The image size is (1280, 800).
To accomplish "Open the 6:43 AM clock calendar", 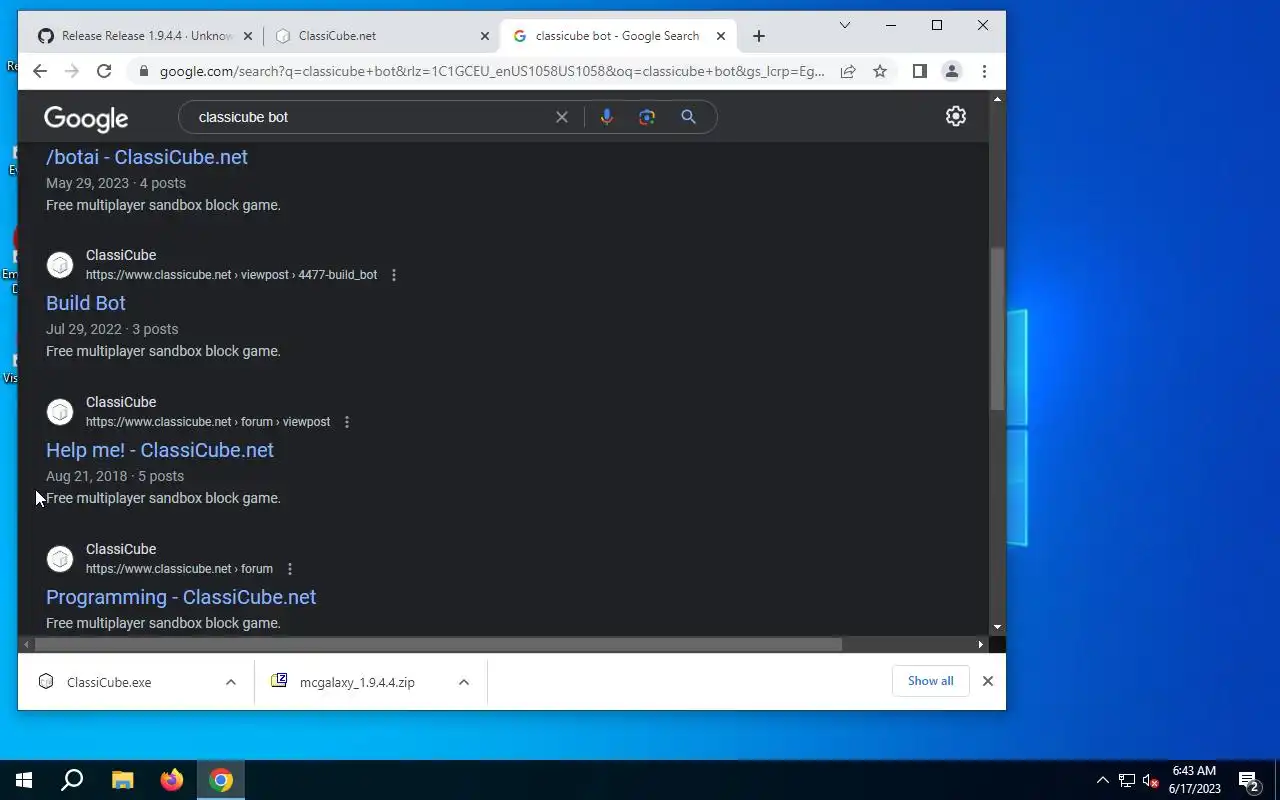I will click(1194, 780).
